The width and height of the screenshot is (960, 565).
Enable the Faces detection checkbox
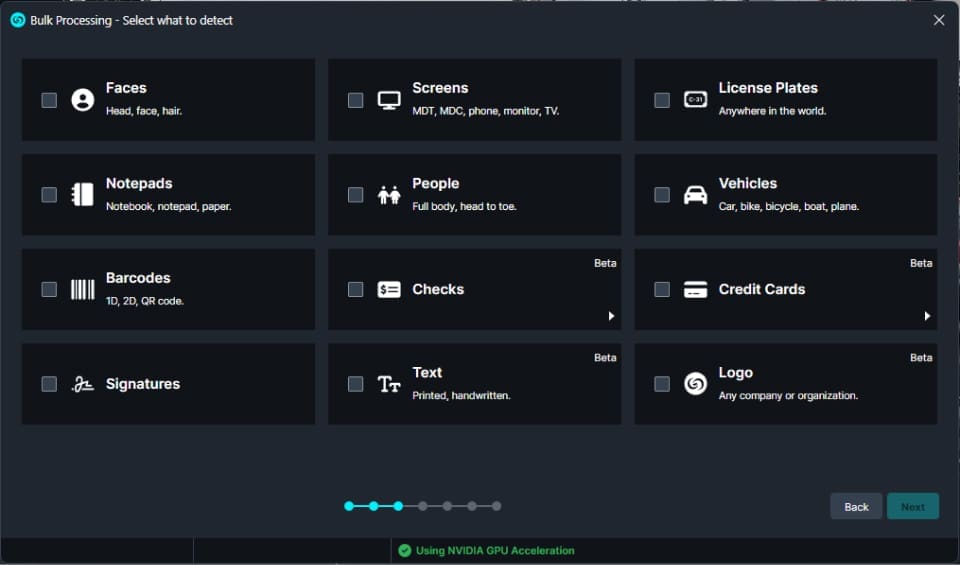(49, 100)
